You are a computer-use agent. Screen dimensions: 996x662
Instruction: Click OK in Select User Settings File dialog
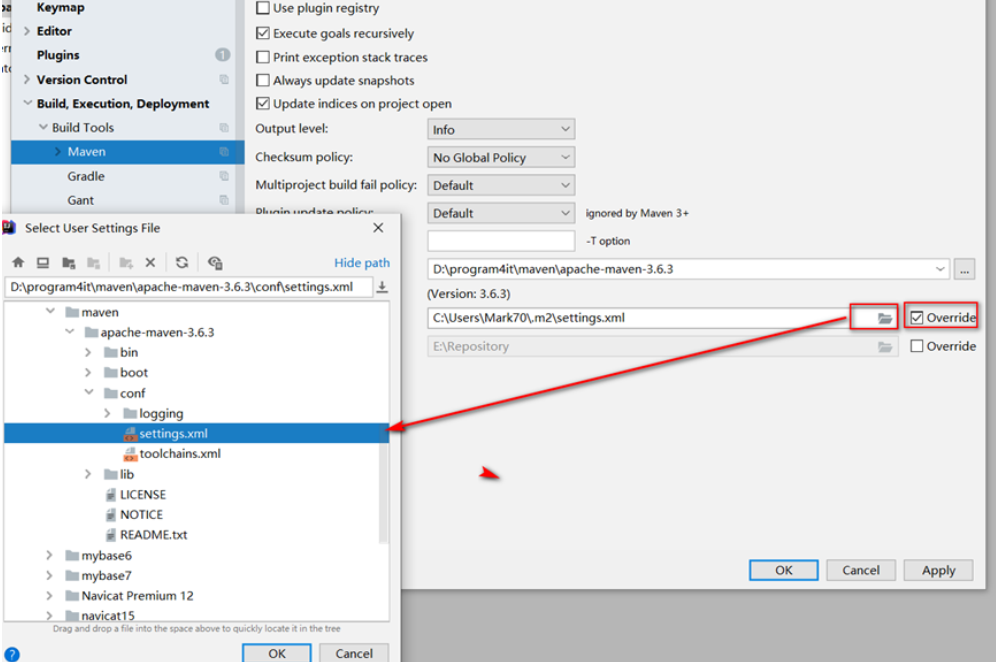[x=277, y=653]
